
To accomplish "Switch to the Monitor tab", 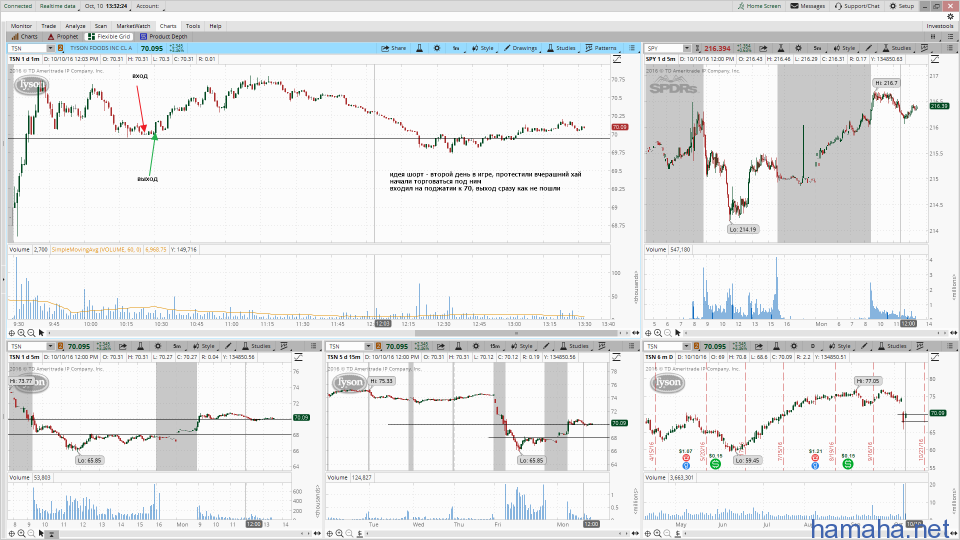I will click(x=21, y=26).
